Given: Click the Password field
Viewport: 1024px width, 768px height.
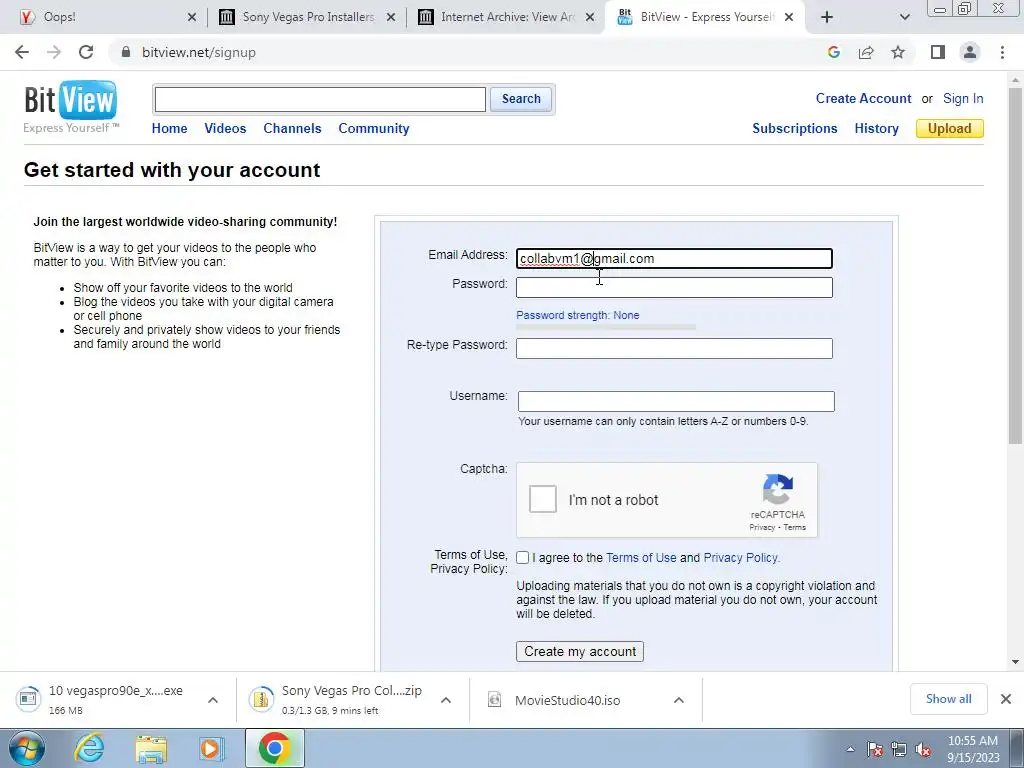Looking at the screenshot, I should point(674,287).
